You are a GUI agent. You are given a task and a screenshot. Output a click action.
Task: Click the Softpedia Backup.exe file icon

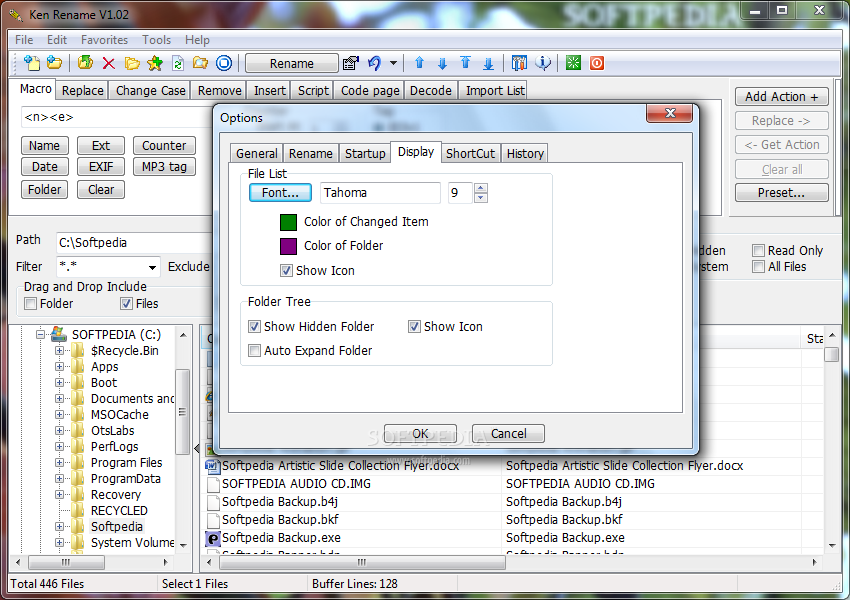tap(212, 538)
